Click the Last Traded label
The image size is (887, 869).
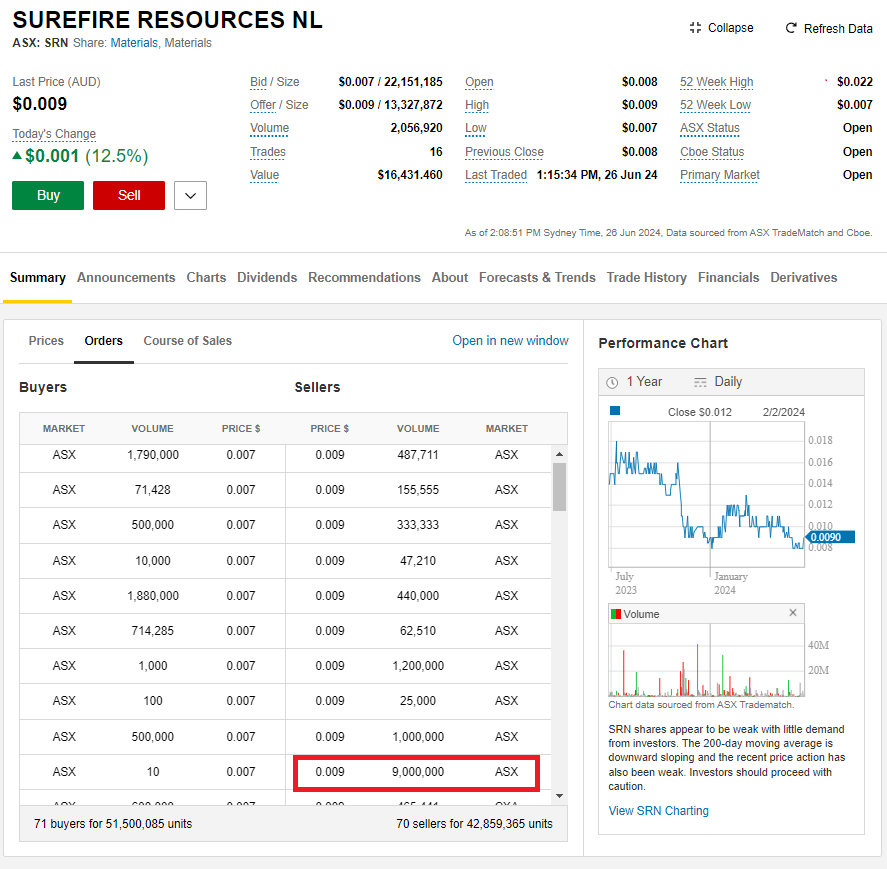pyautogui.click(x=496, y=175)
